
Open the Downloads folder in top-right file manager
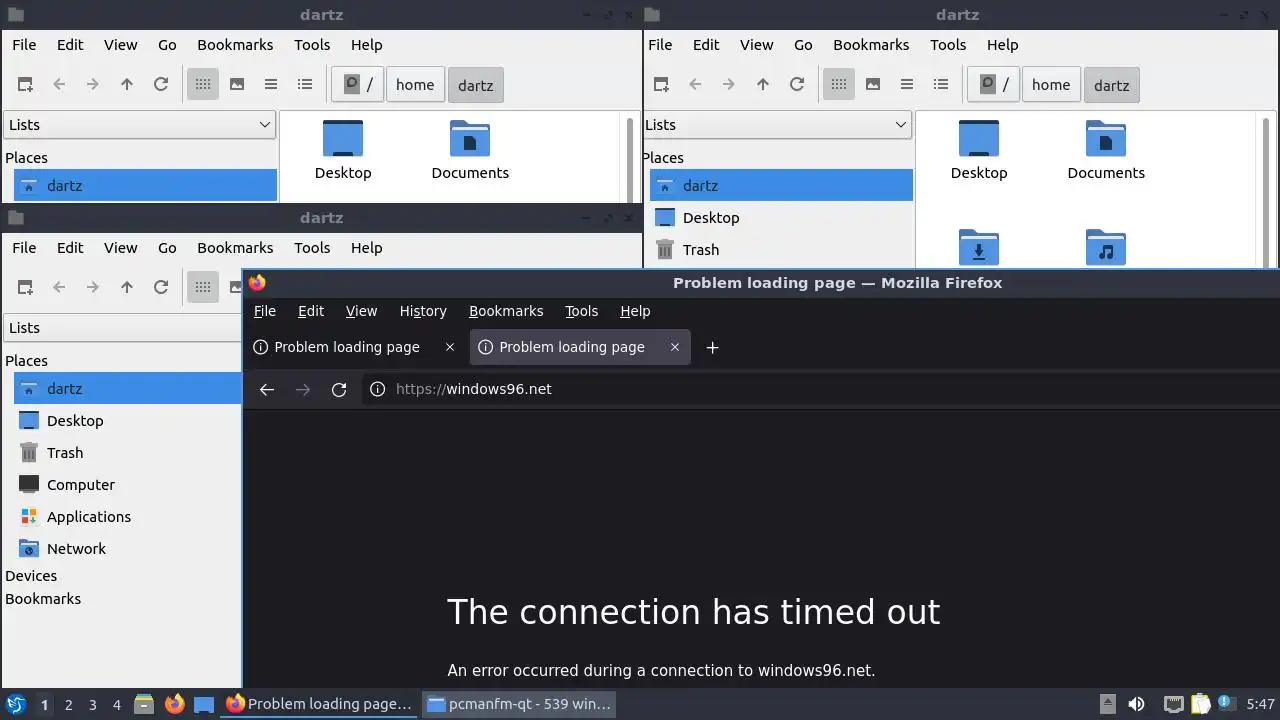pos(978,247)
